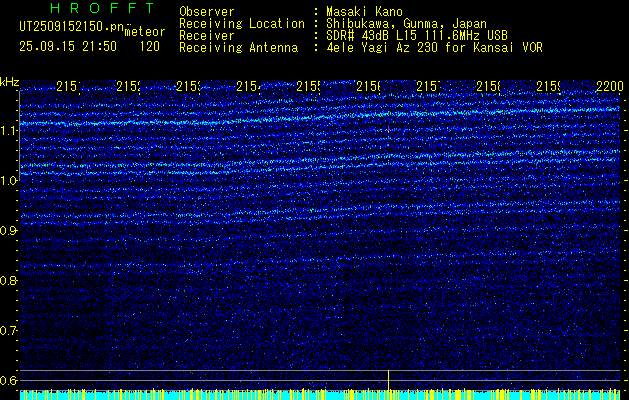Click the 2200 time axis label
This screenshot has width=629, height=400.
coord(610,86)
